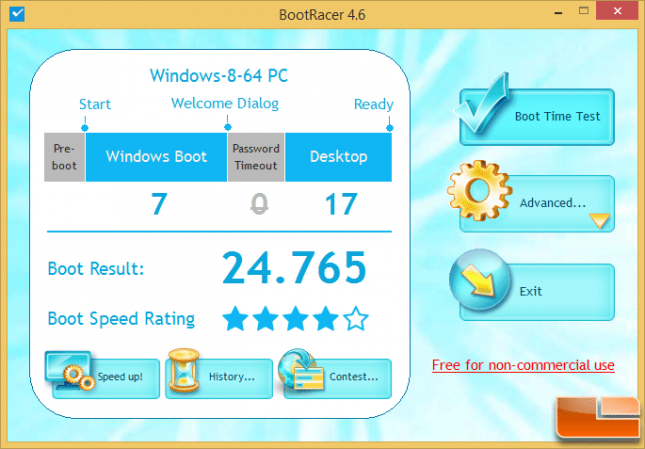Click the Exit button label
Image resolution: width=645 pixels, height=449 pixels.
coord(531,292)
